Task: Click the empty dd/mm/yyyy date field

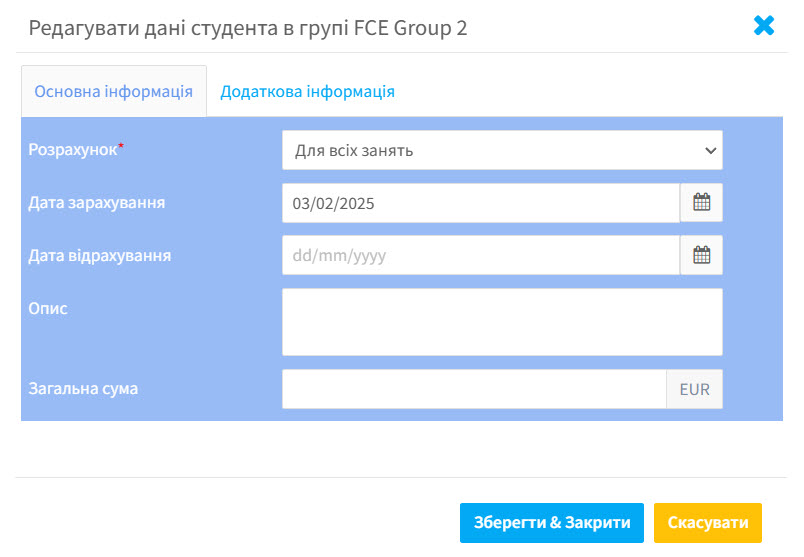Action: [480, 255]
